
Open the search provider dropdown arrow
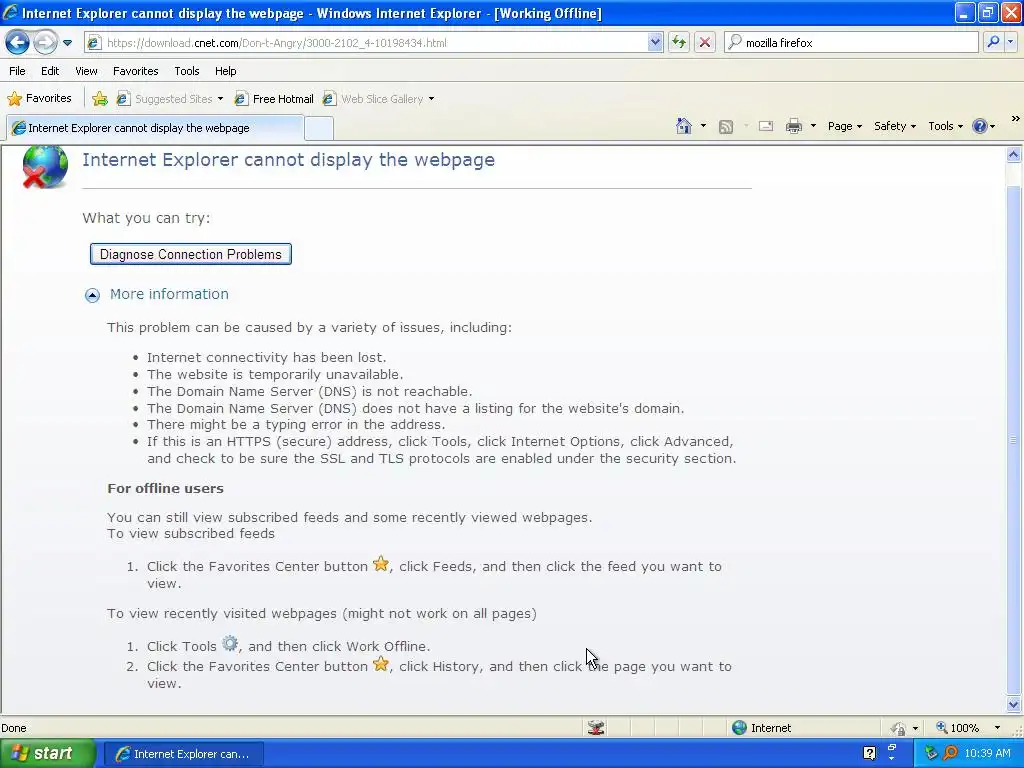click(x=1010, y=42)
